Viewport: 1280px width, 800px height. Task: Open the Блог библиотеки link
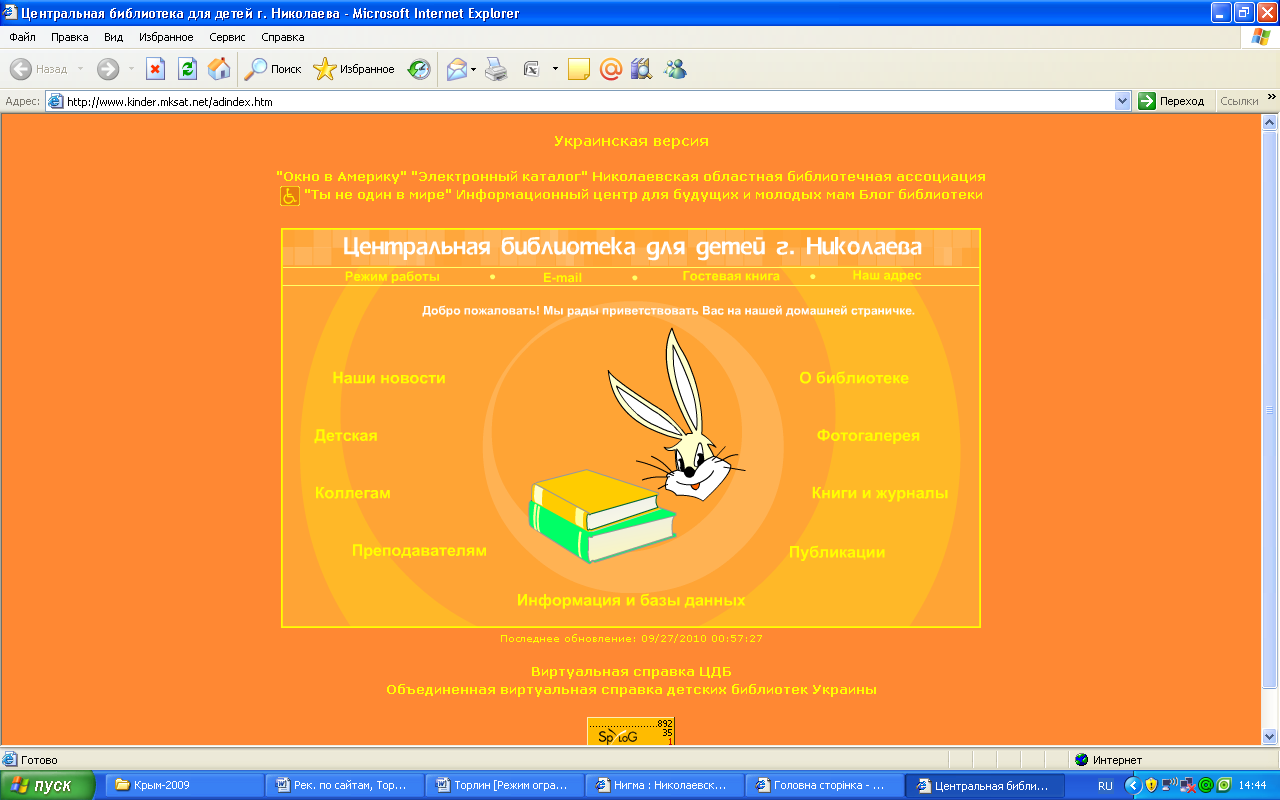click(921, 194)
